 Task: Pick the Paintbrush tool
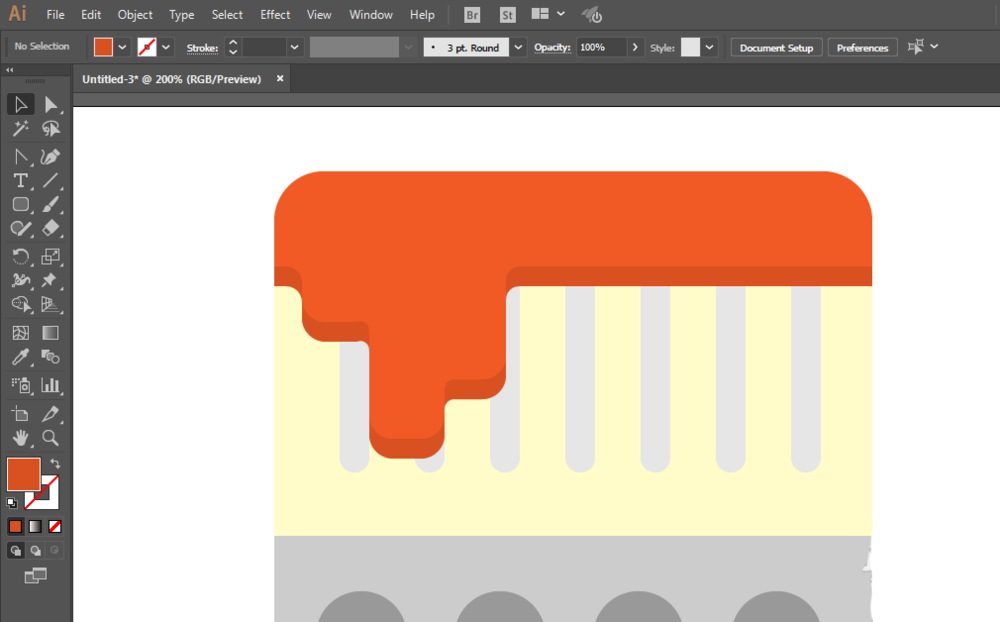coord(50,204)
